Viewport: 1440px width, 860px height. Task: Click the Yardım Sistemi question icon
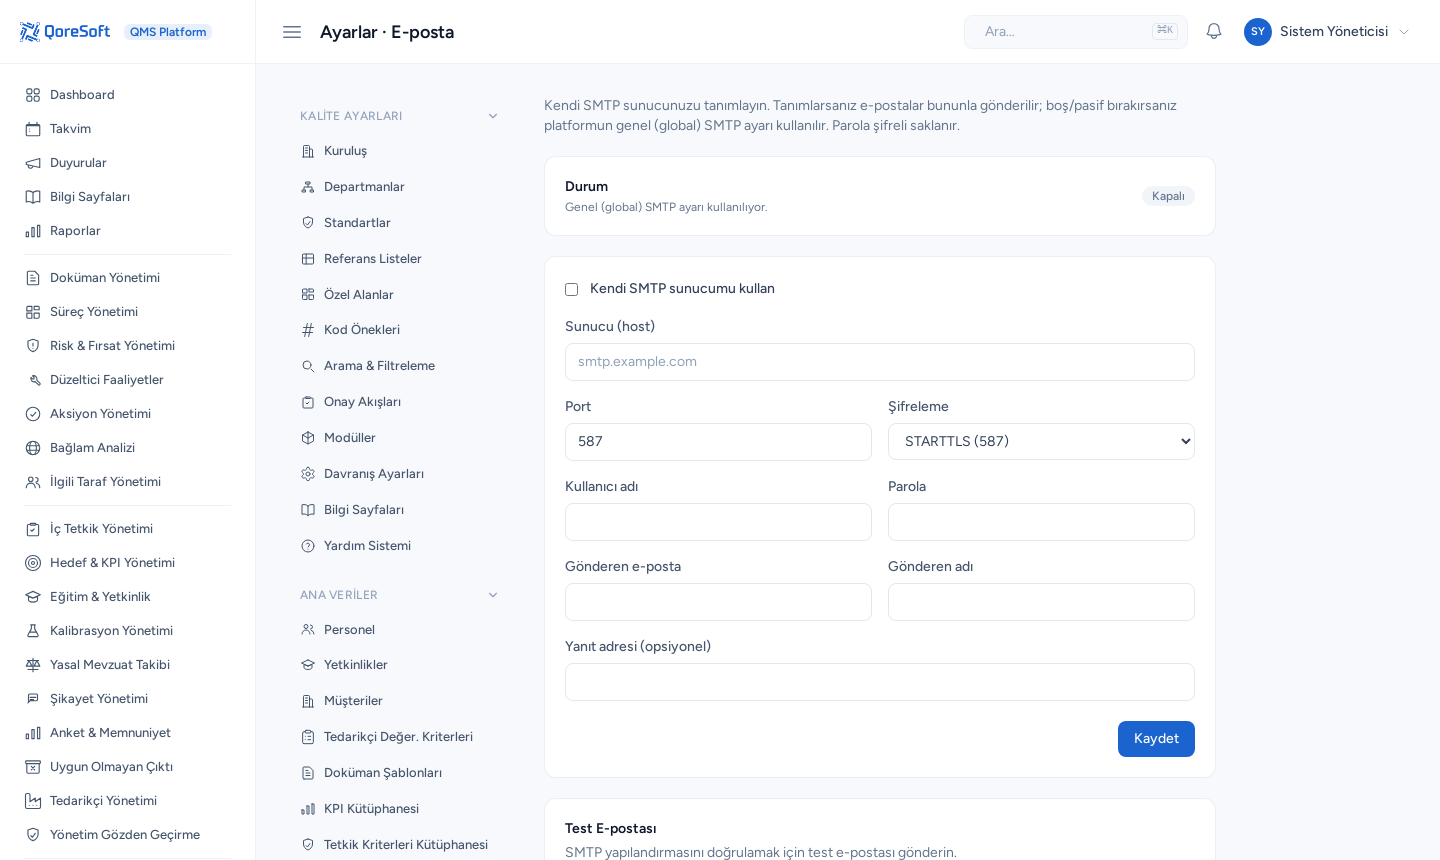(x=308, y=546)
